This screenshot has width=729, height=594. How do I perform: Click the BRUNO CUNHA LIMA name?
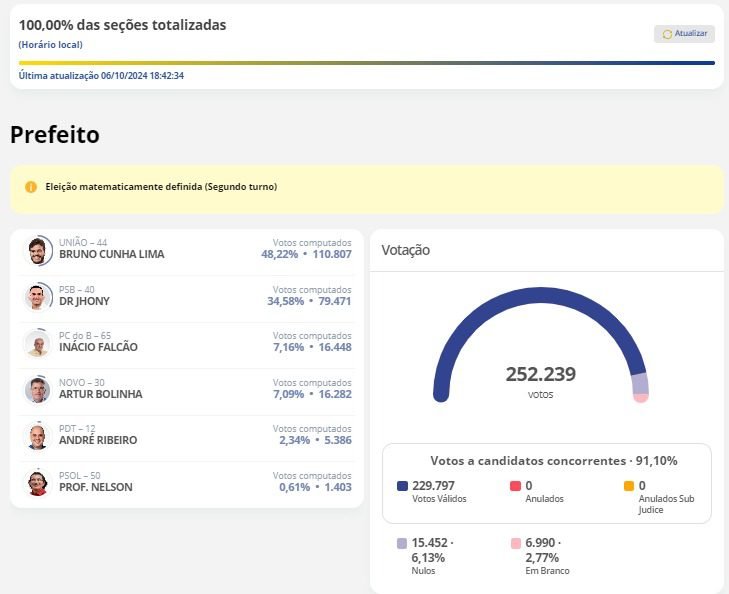pyautogui.click(x=111, y=255)
